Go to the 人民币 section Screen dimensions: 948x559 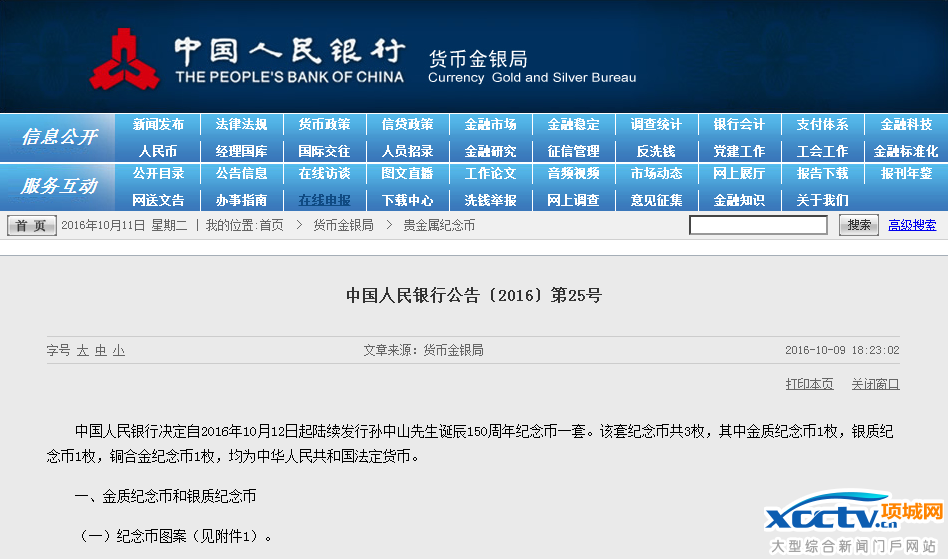[x=158, y=152]
